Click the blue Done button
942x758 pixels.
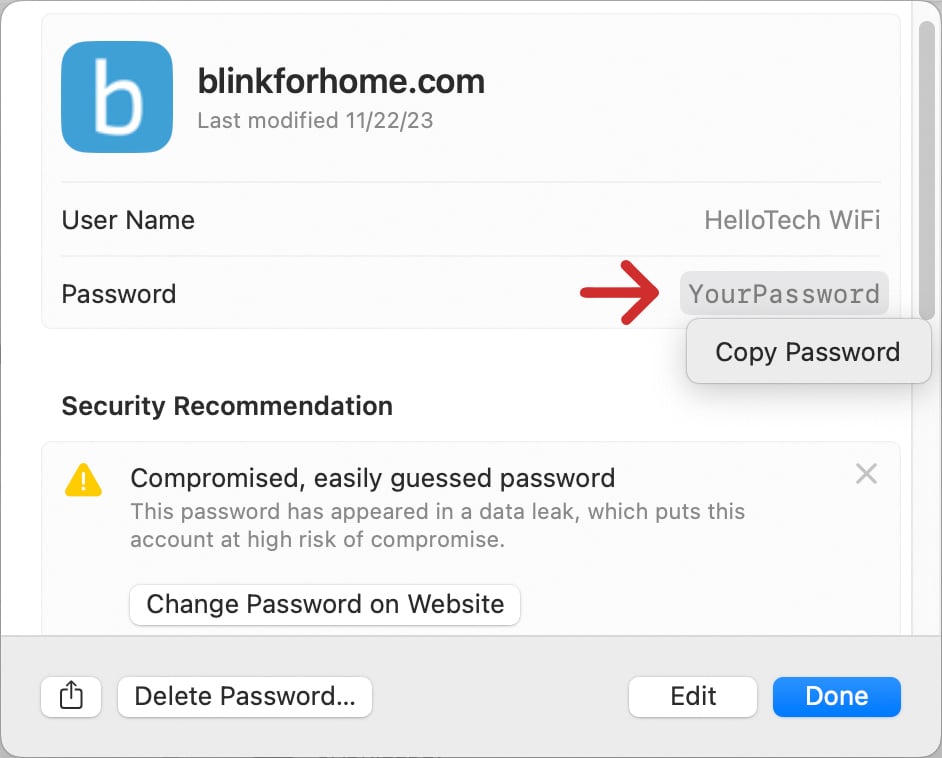[836, 697]
